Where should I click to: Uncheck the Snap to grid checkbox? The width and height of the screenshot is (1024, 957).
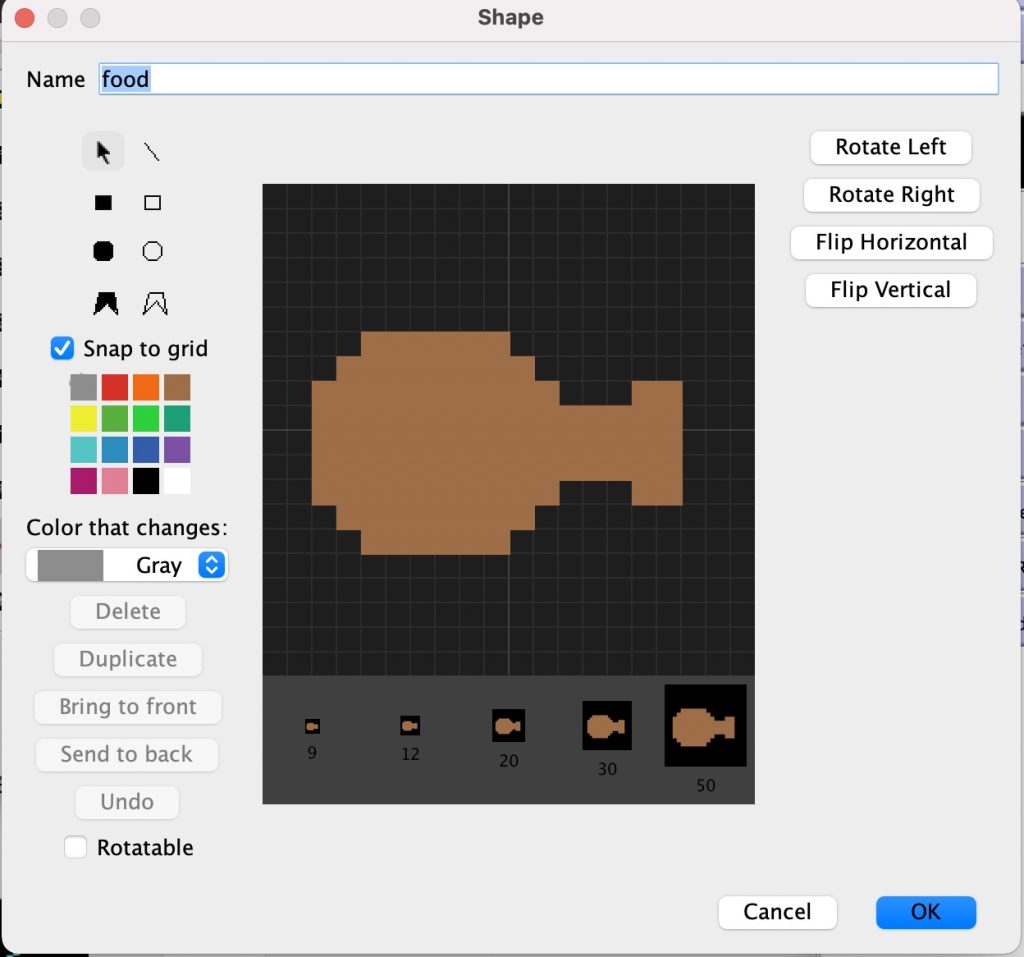pyautogui.click(x=63, y=348)
